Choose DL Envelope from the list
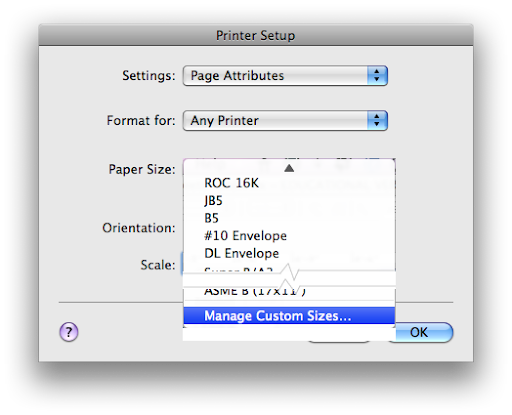The height and width of the screenshot is (415, 512). (x=289, y=253)
